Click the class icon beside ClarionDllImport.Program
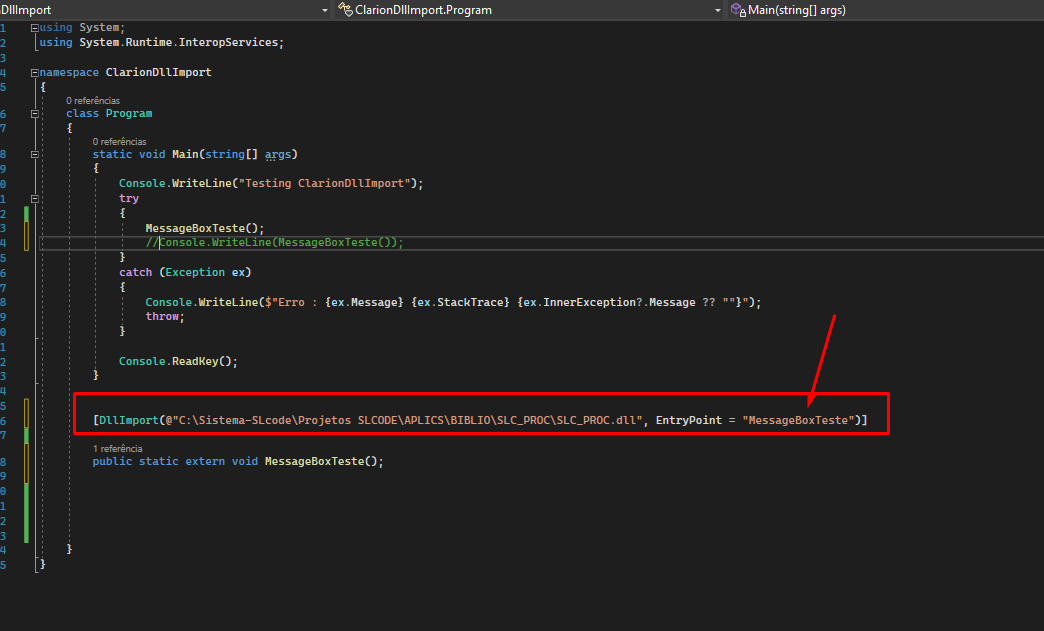1044x631 pixels. click(346, 10)
